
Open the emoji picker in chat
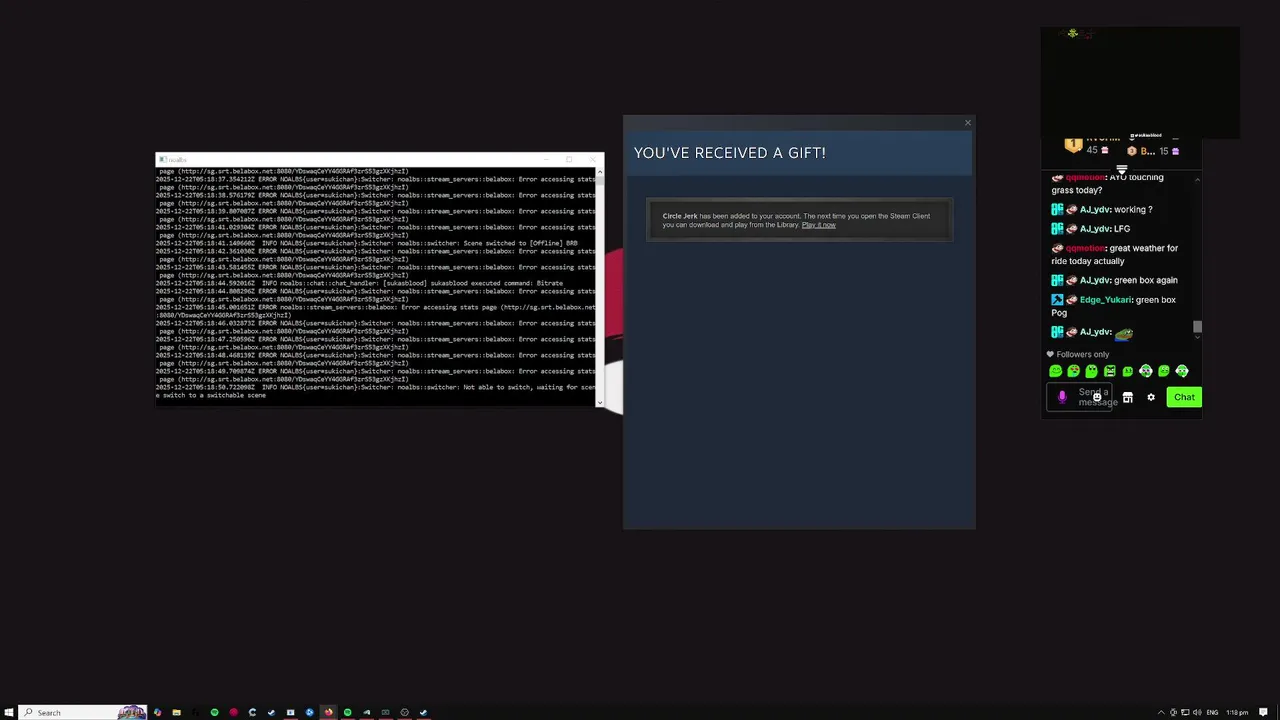coord(1097,398)
